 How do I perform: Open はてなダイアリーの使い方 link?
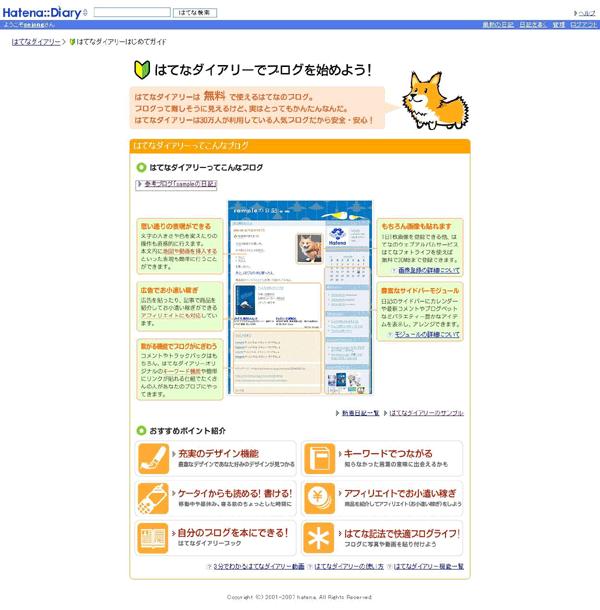tap(349, 566)
